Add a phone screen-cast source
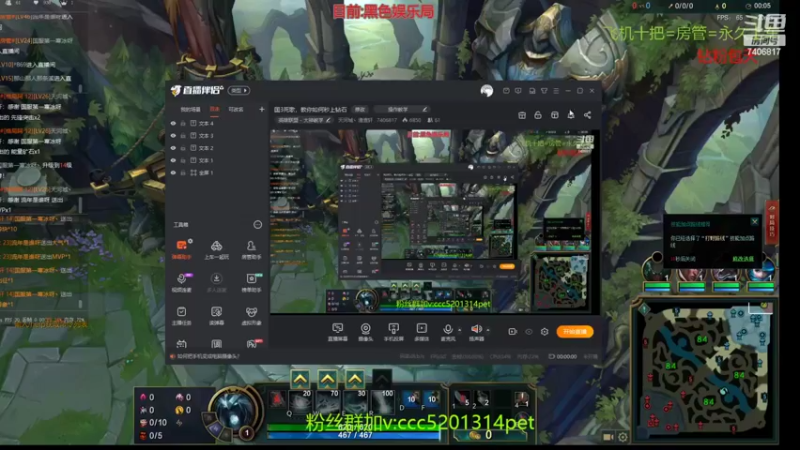Screen dimensions: 800x450 [x=393, y=332]
